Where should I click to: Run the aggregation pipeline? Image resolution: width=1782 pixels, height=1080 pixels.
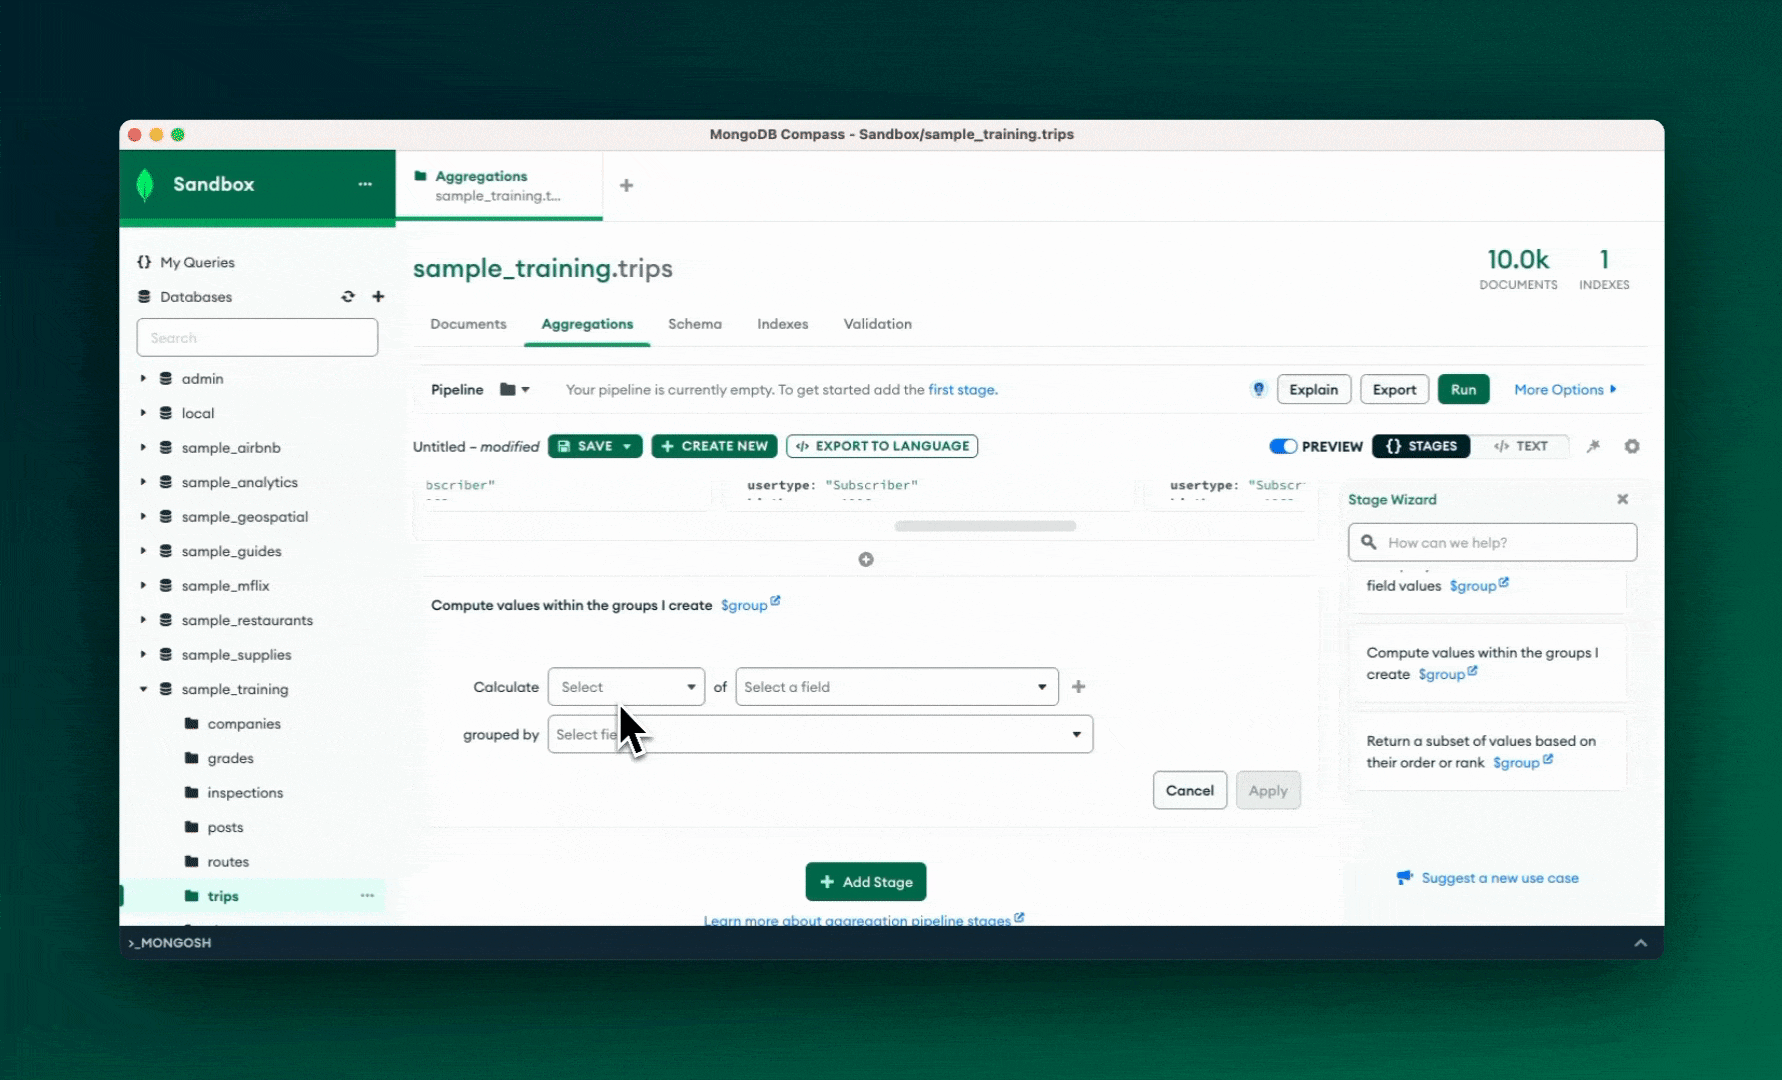[1464, 389]
